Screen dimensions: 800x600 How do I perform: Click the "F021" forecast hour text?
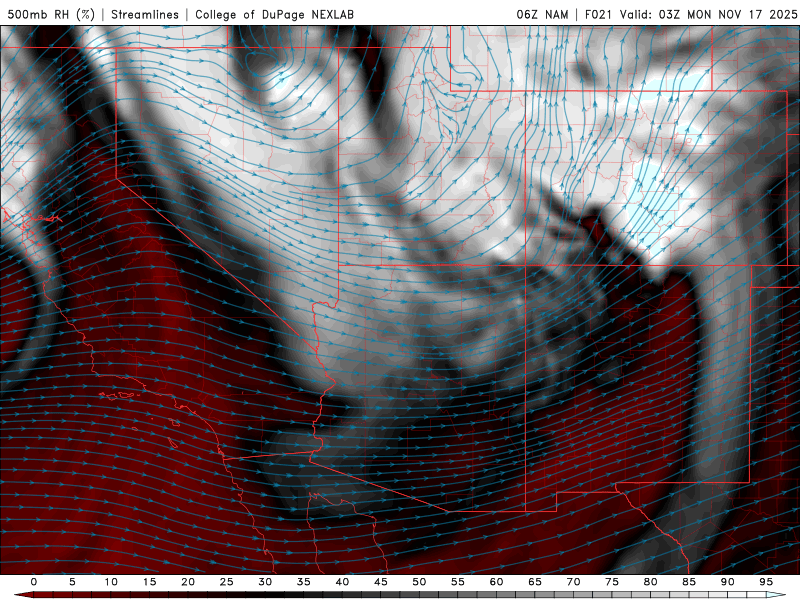pyautogui.click(x=598, y=14)
